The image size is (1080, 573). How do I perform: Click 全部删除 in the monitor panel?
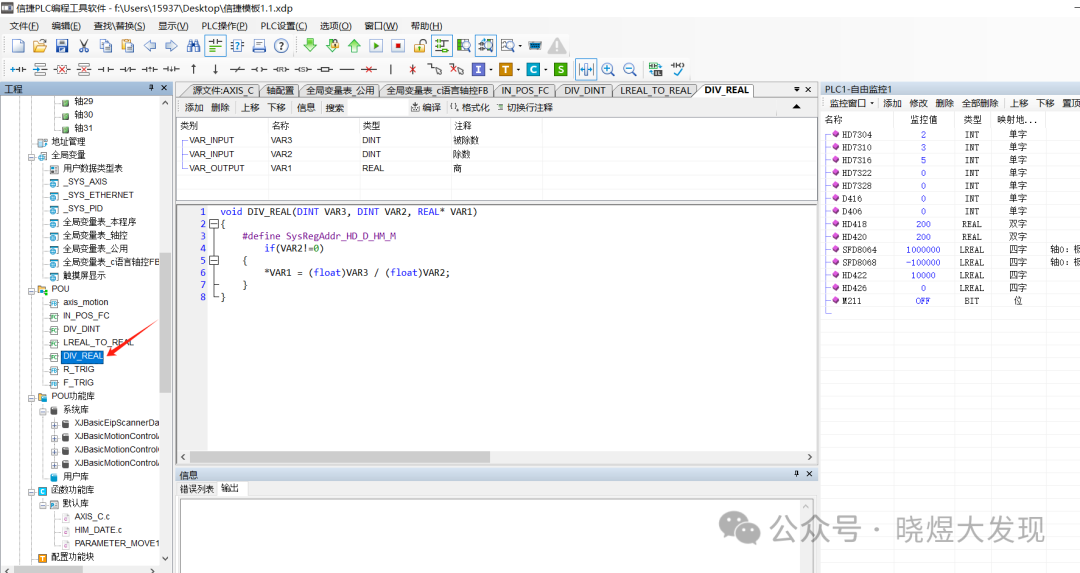point(979,103)
